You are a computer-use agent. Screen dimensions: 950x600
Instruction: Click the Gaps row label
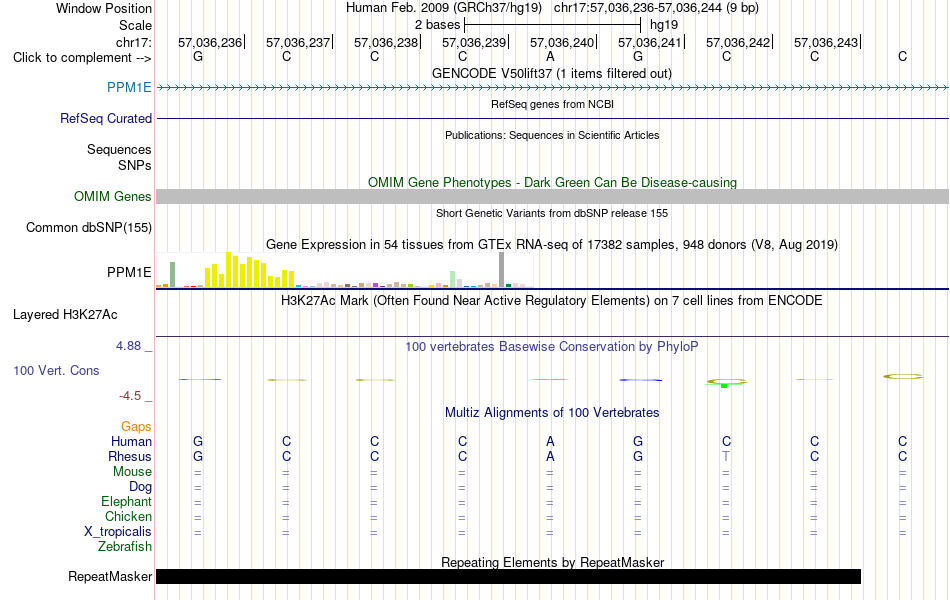coord(136,427)
